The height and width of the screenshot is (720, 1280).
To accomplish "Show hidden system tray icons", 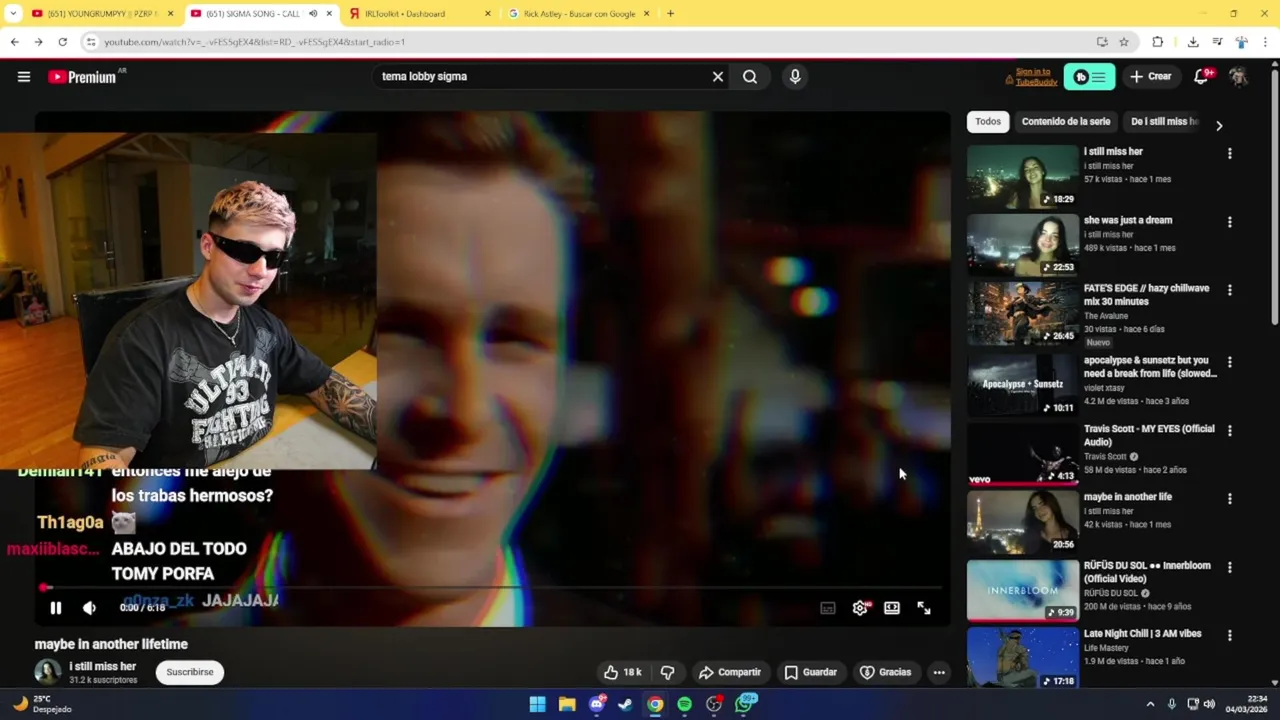I will [x=1150, y=704].
